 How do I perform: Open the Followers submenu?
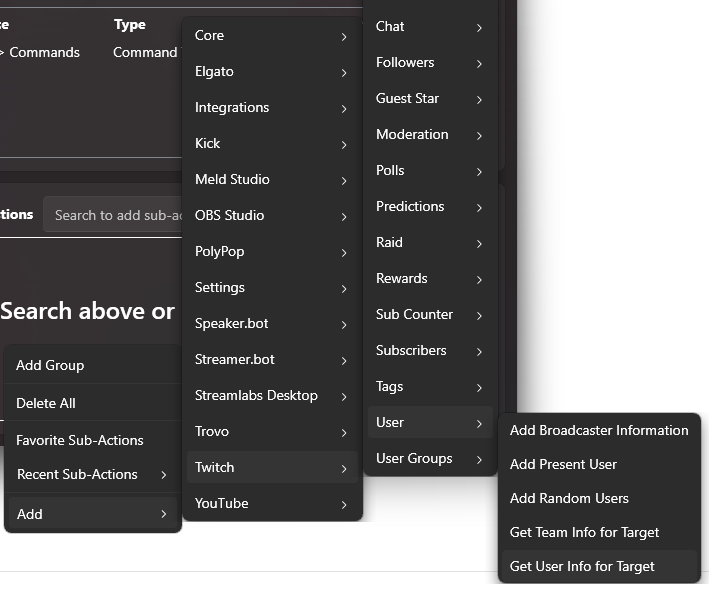coord(430,62)
